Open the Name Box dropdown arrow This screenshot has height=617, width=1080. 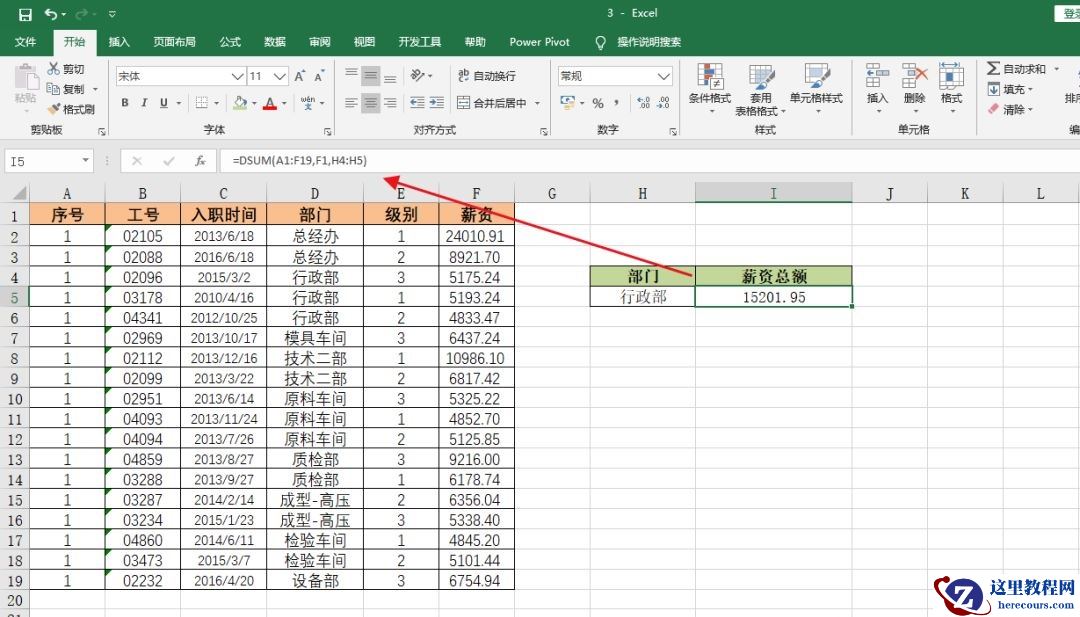click(85, 161)
